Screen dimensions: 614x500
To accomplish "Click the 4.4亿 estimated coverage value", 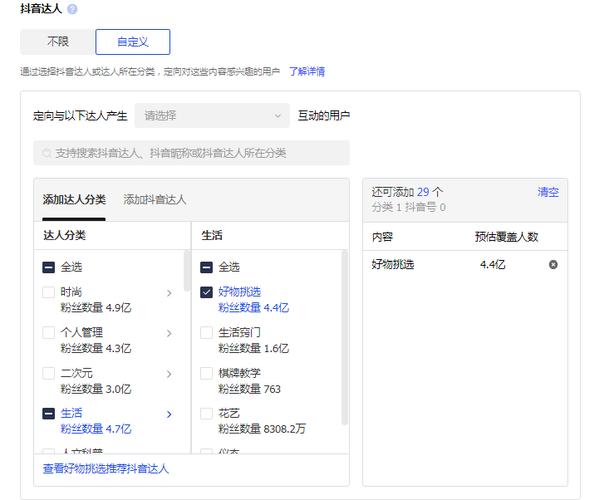I will click(493, 265).
